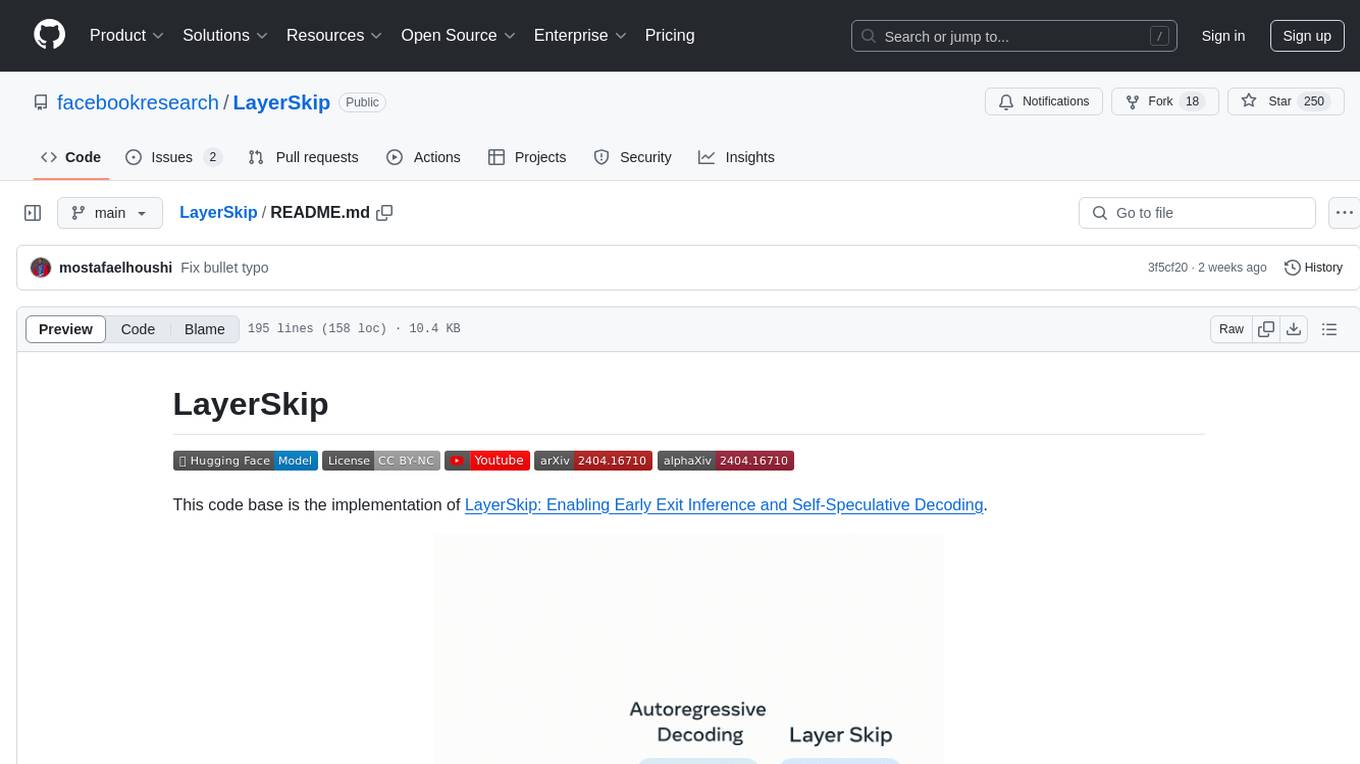Screen dimensions: 1360x764
Task: Download the raw file icon
Action: [x=1293, y=329]
